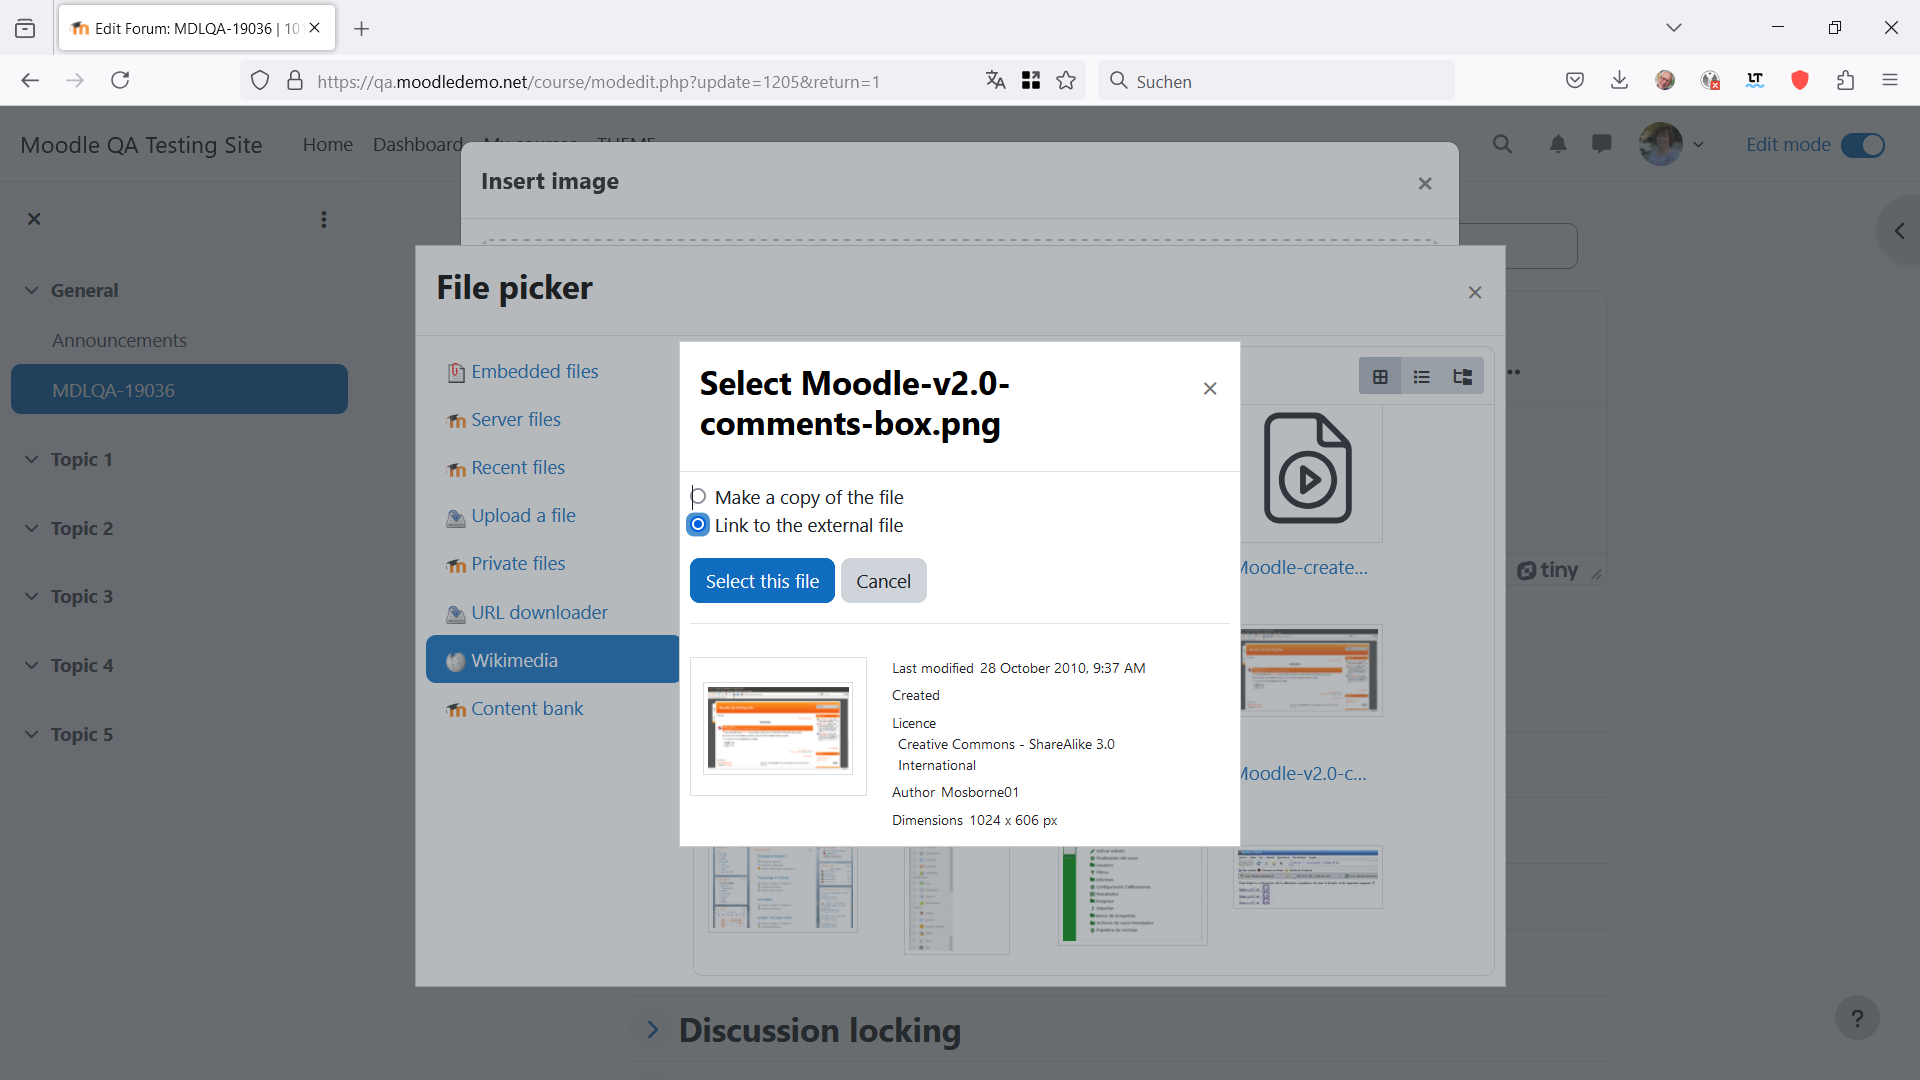The width and height of the screenshot is (1920, 1080).
Task: Open the Moodle-v2.0-c... file thumbnail in picker
Action: click(x=1310, y=671)
